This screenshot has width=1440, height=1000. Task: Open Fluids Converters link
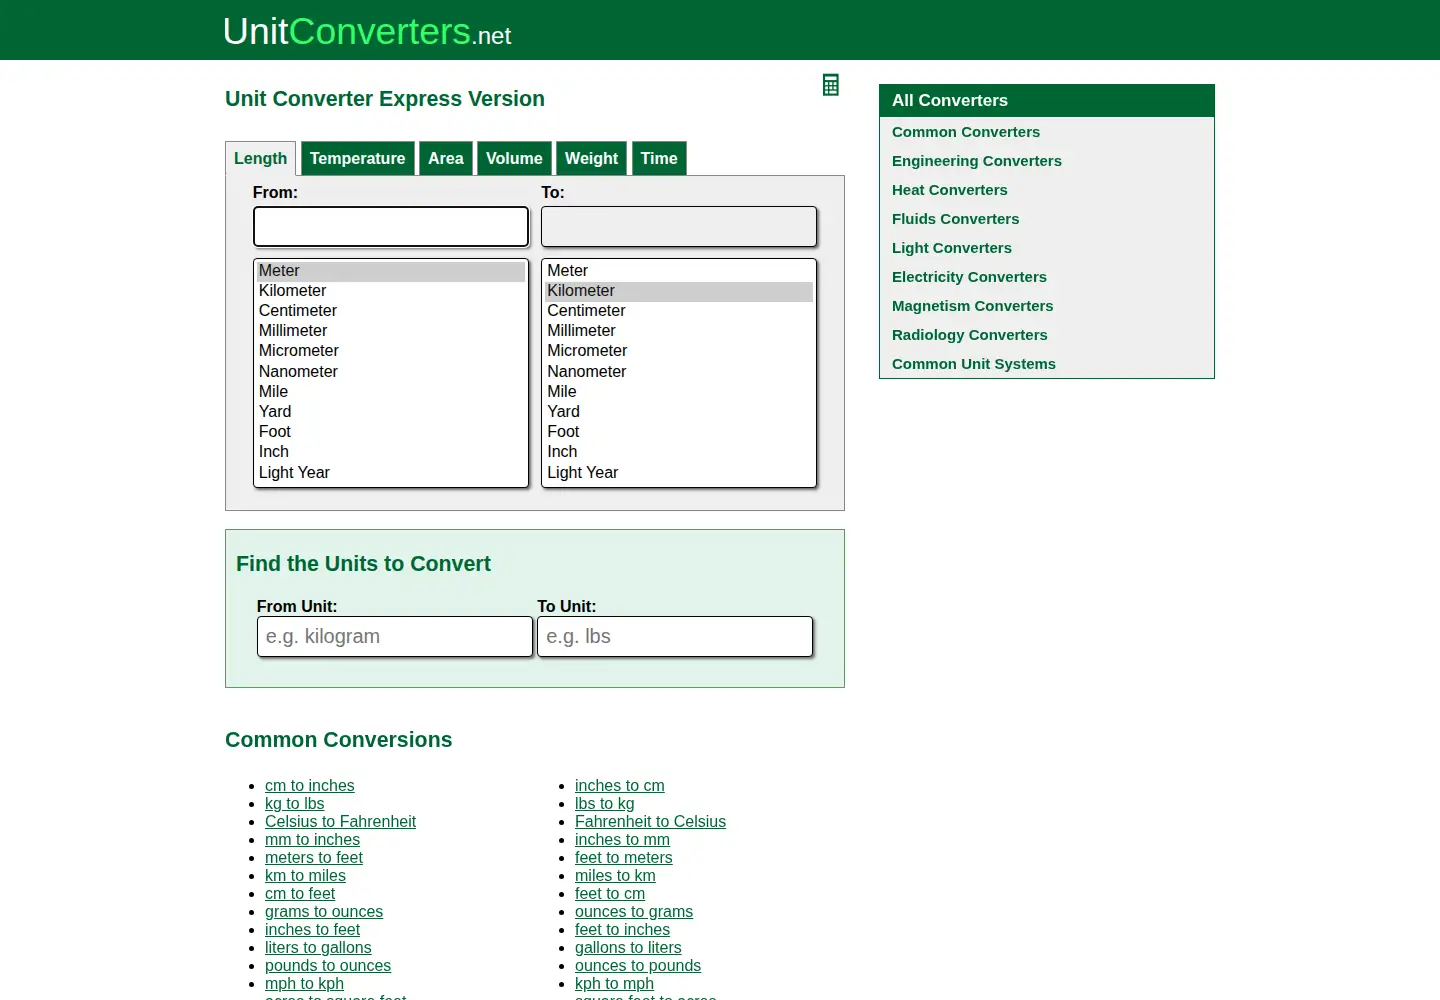click(x=956, y=219)
